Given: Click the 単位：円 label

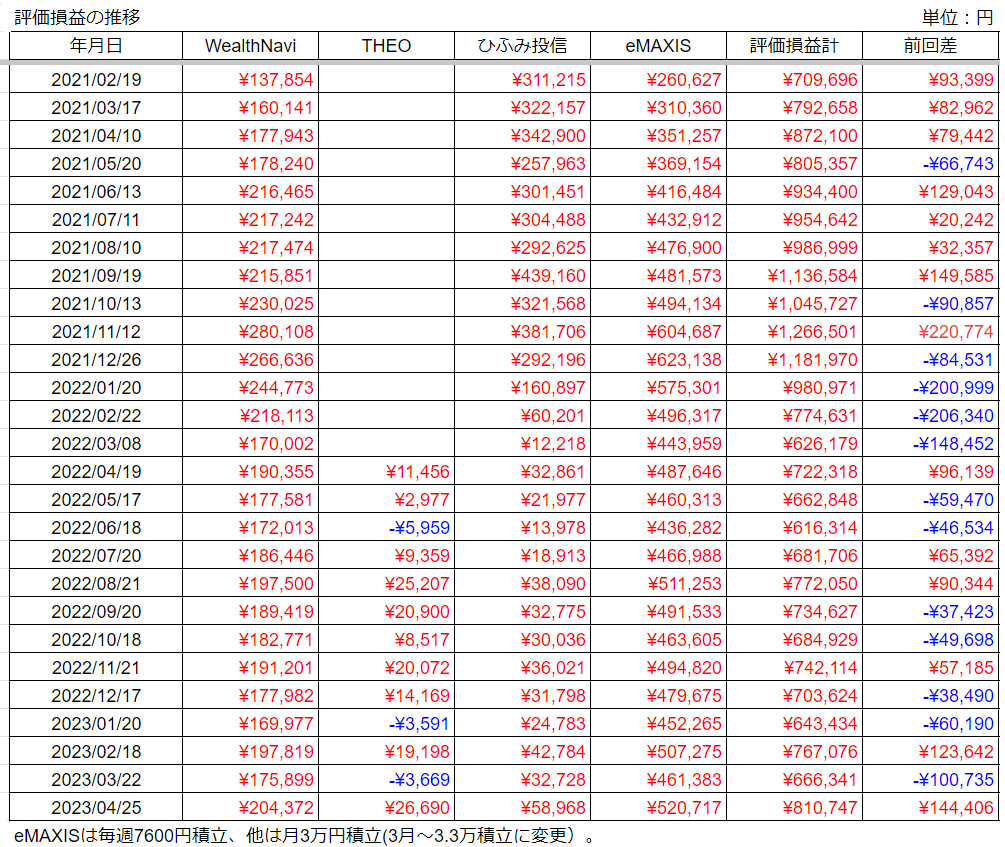Looking at the screenshot, I should coord(958,17).
